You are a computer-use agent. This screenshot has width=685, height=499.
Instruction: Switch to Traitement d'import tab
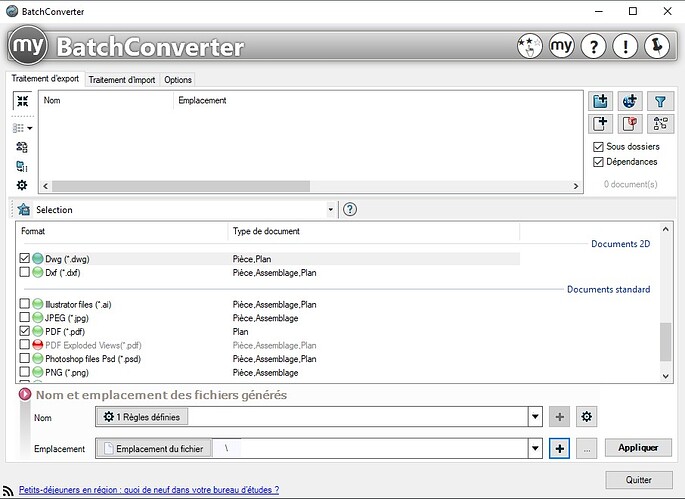click(122, 80)
